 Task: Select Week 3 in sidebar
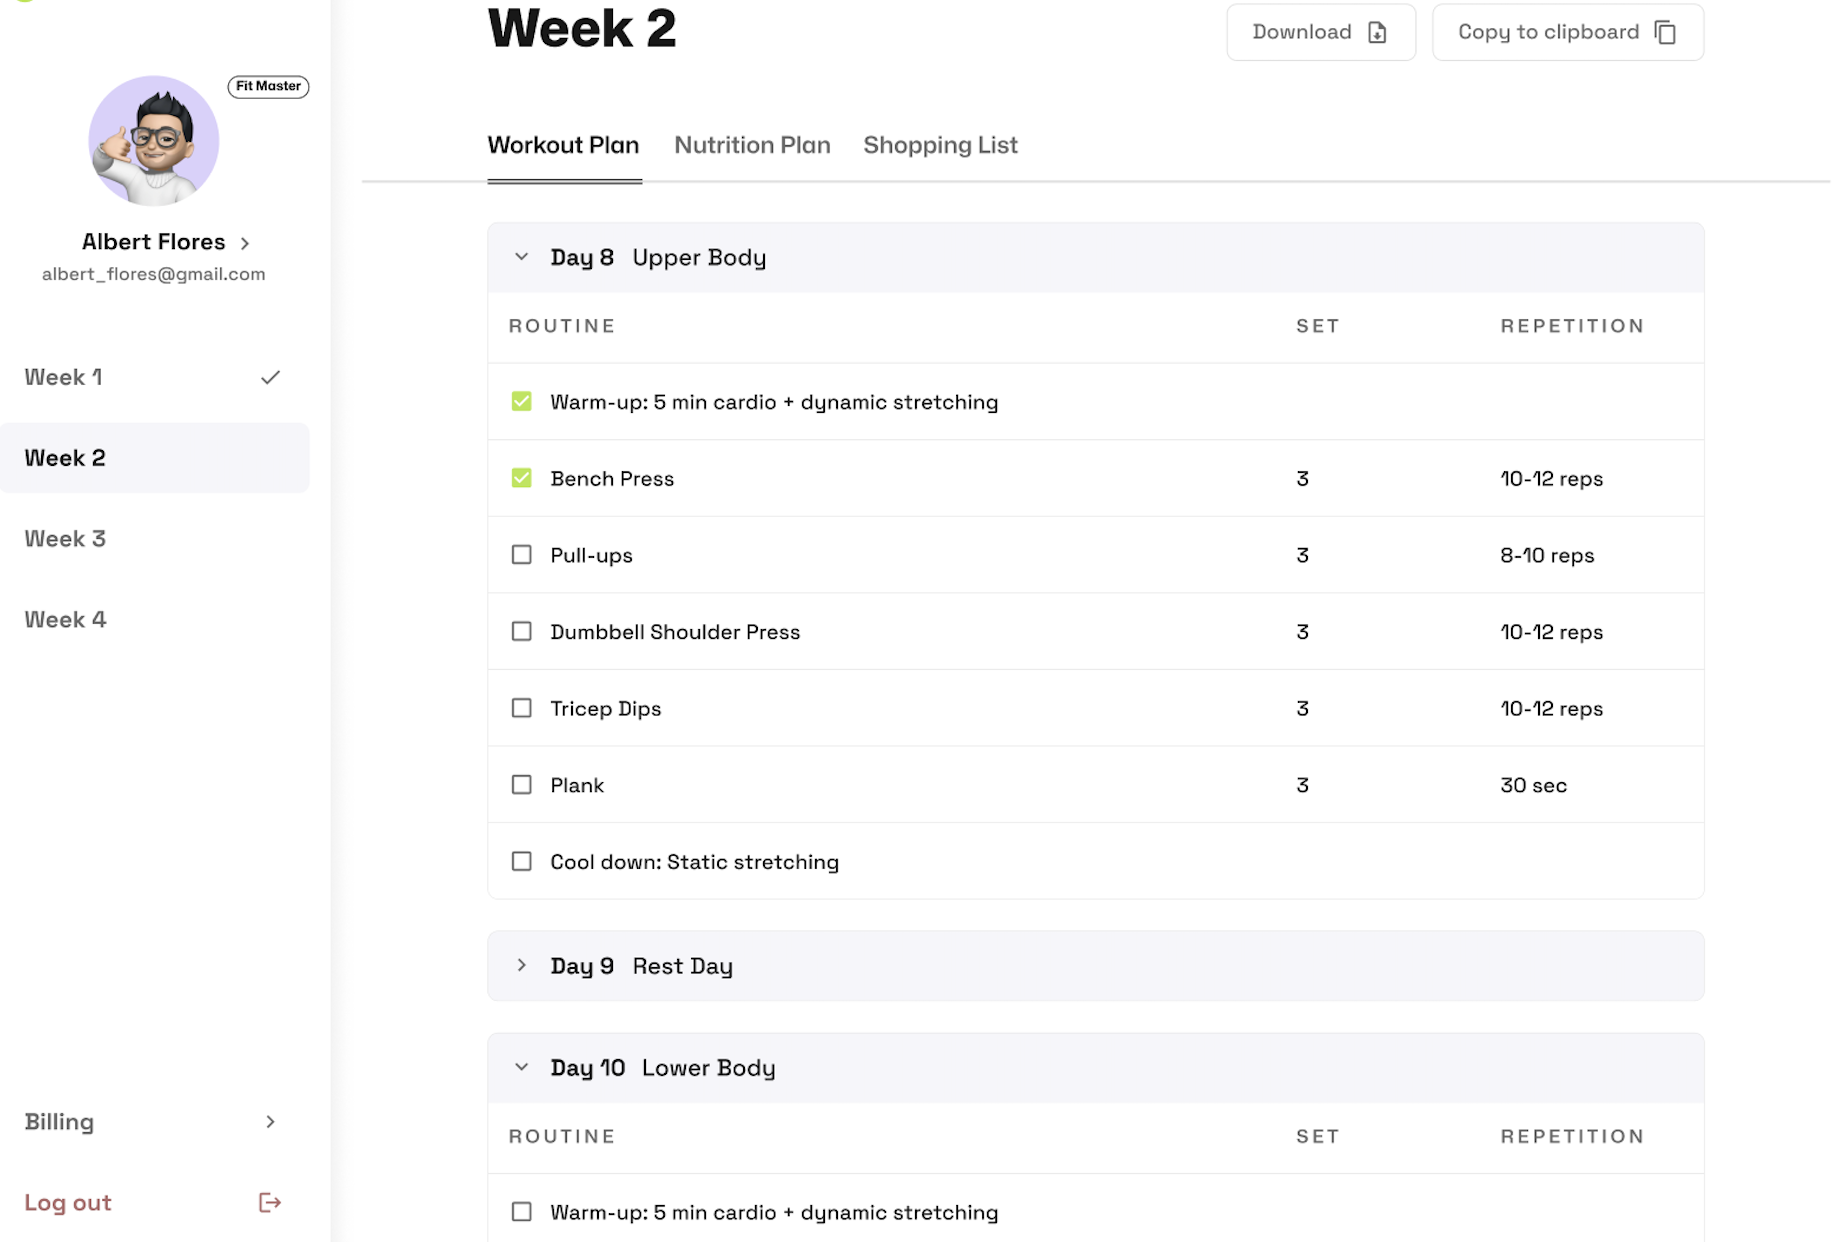[x=155, y=538]
